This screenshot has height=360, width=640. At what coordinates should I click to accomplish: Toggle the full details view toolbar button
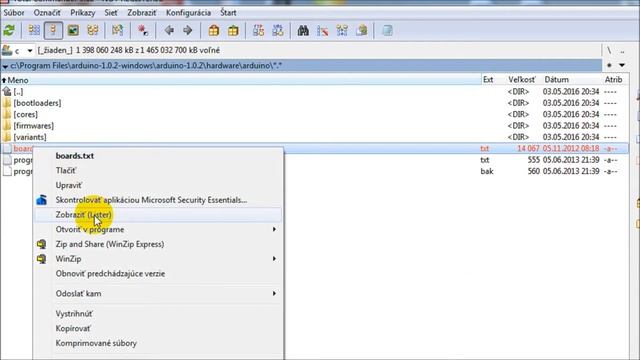[x=53, y=30]
